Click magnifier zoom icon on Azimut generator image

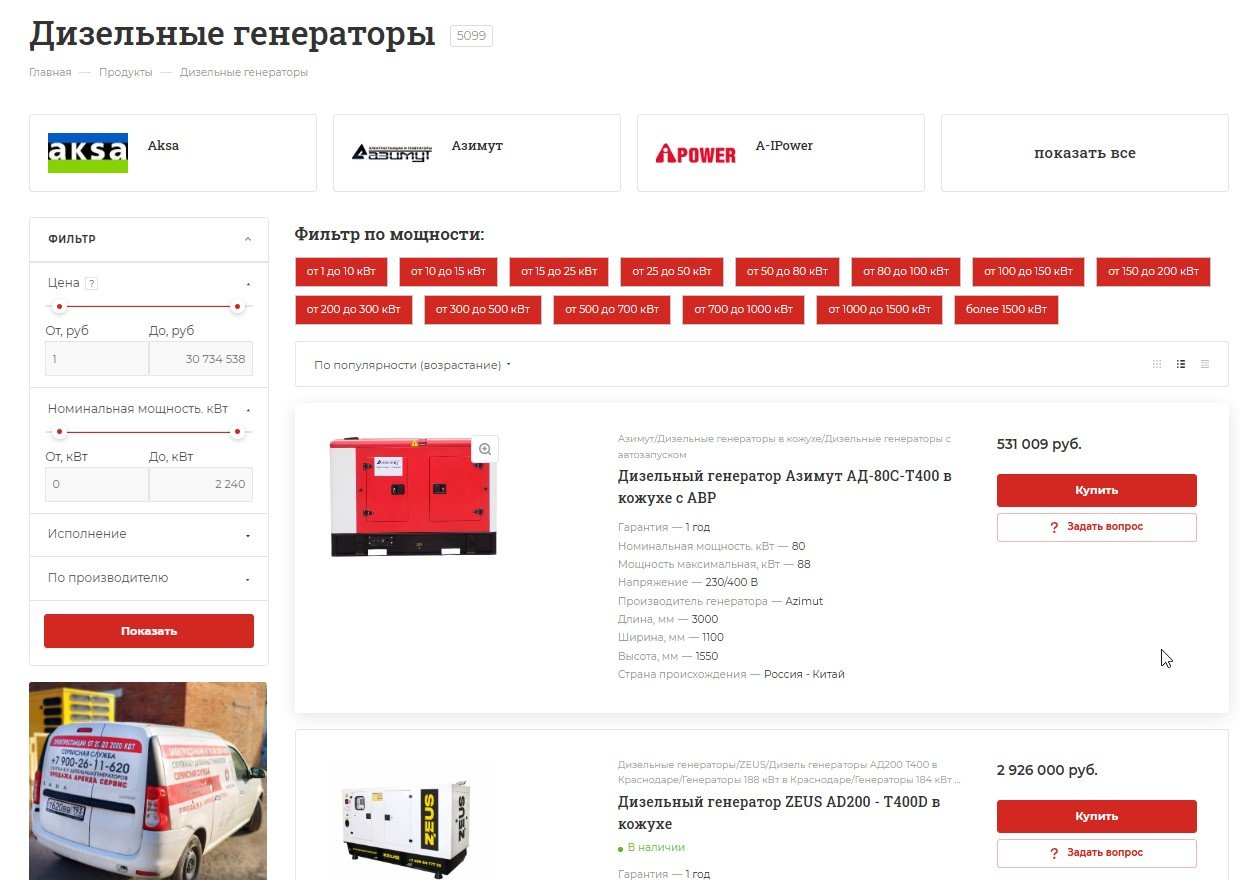[x=485, y=450]
